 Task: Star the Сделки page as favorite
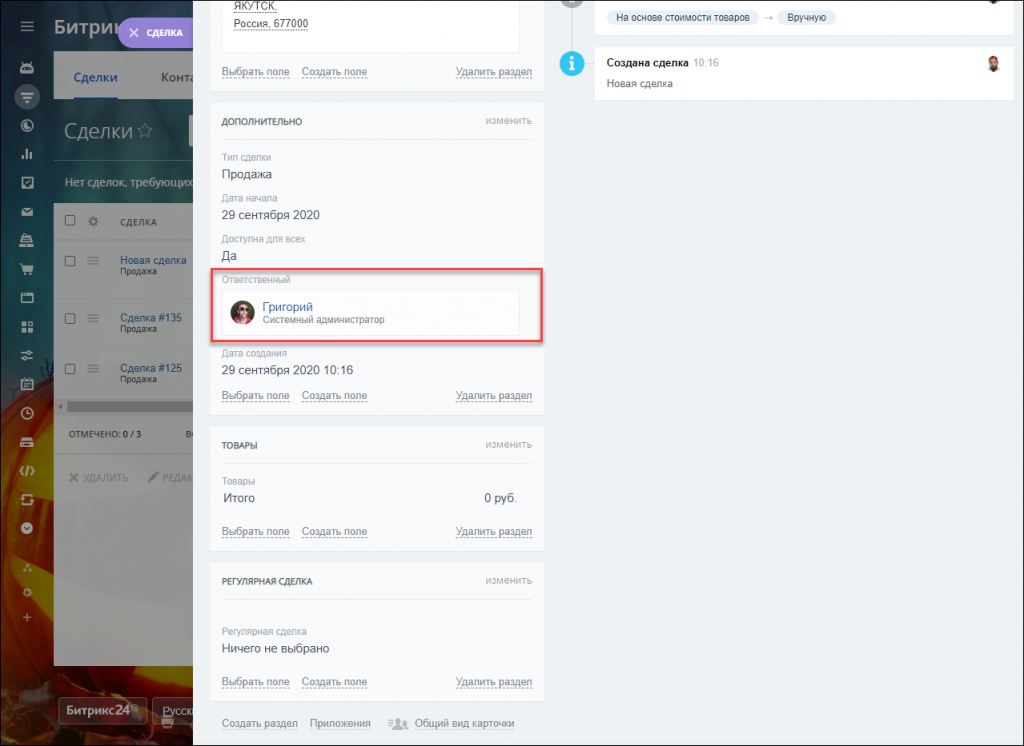145,131
